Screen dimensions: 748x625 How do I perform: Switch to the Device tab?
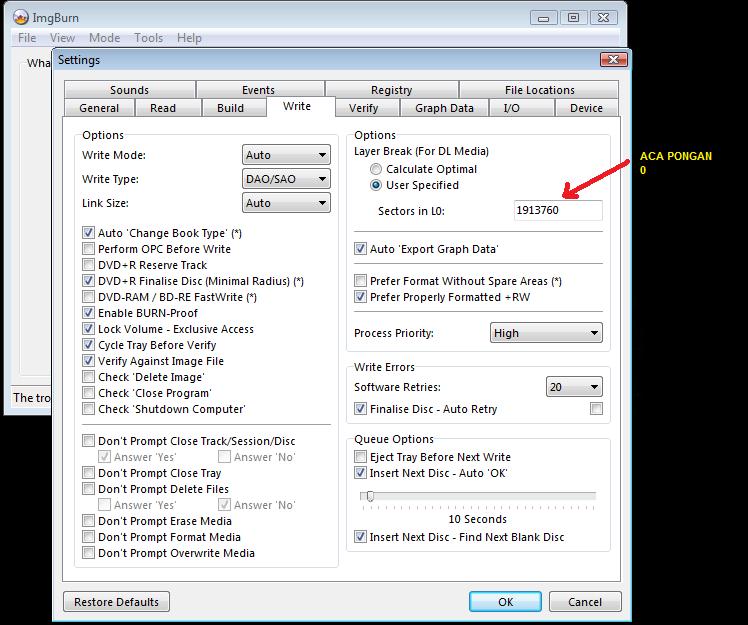(x=586, y=108)
